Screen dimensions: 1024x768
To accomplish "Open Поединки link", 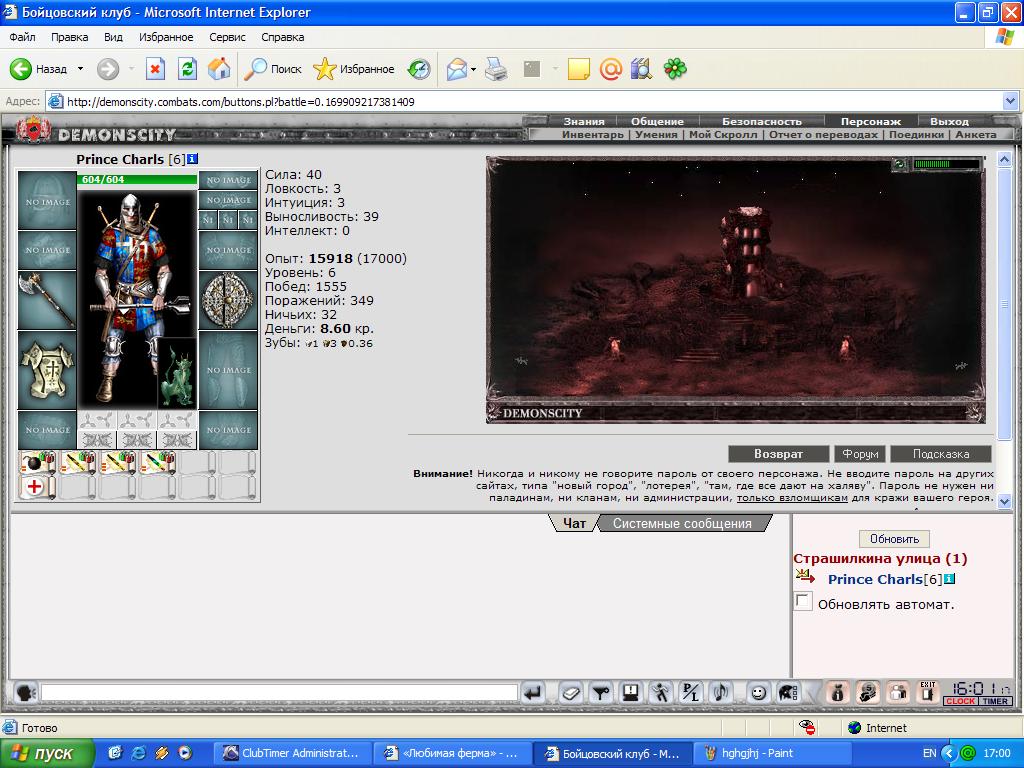I will click(x=918, y=135).
